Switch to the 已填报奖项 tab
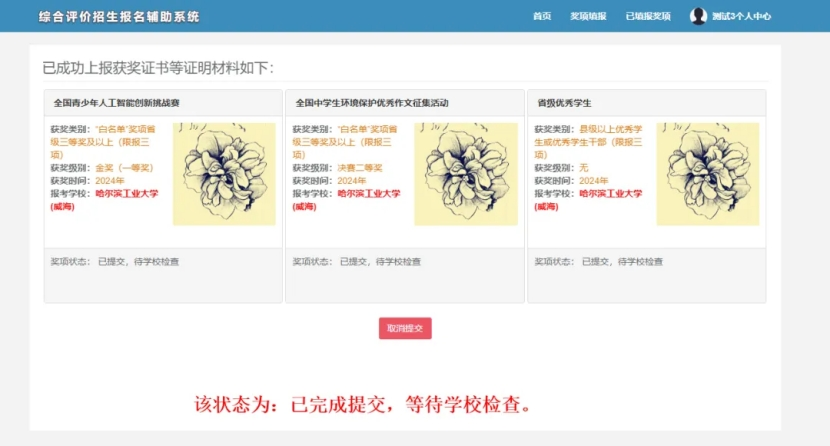Viewport: 830px width, 446px height. point(648,17)
